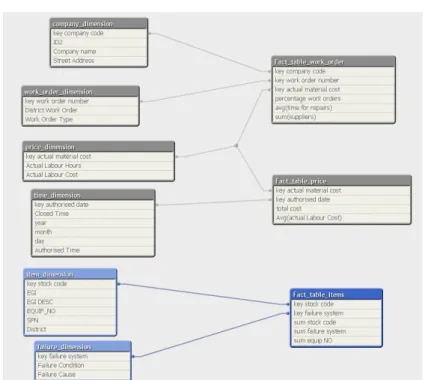Click 'key stock code' in Fact_table_items
Viewport: 425px width, 380px height.
pyautogui.click(x=336, y=304)
